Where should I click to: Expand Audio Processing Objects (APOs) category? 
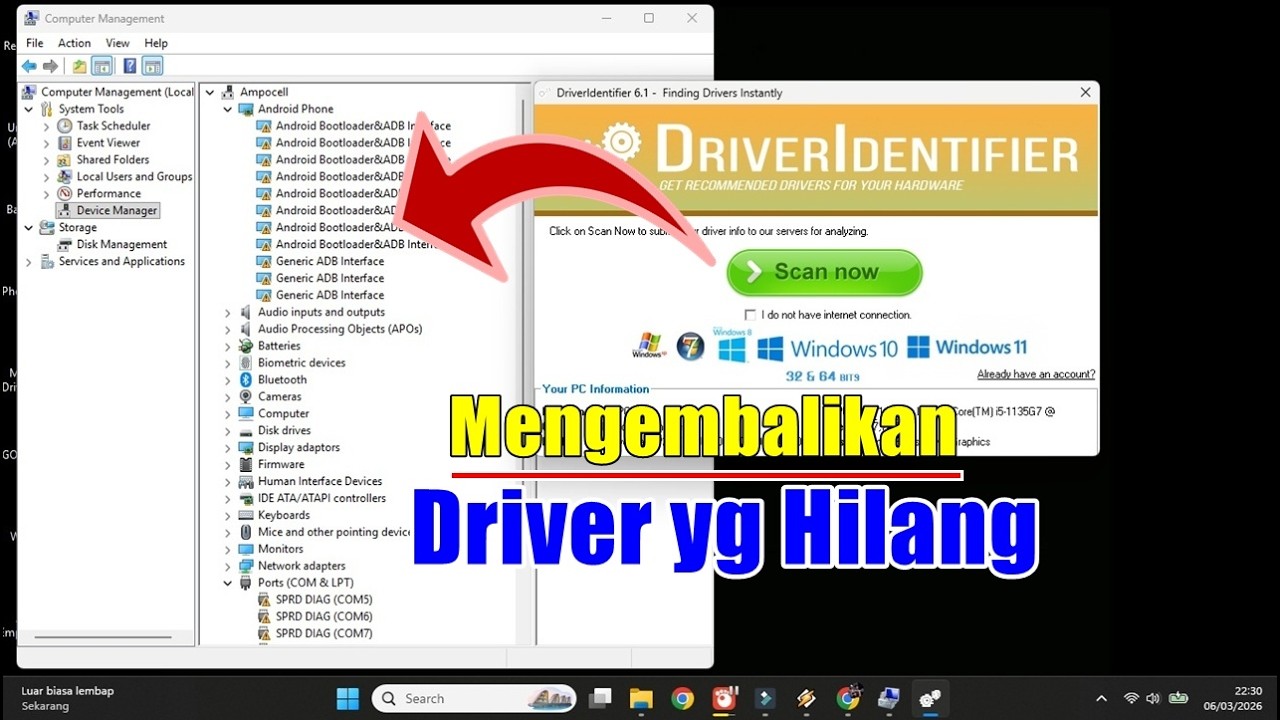228,330
